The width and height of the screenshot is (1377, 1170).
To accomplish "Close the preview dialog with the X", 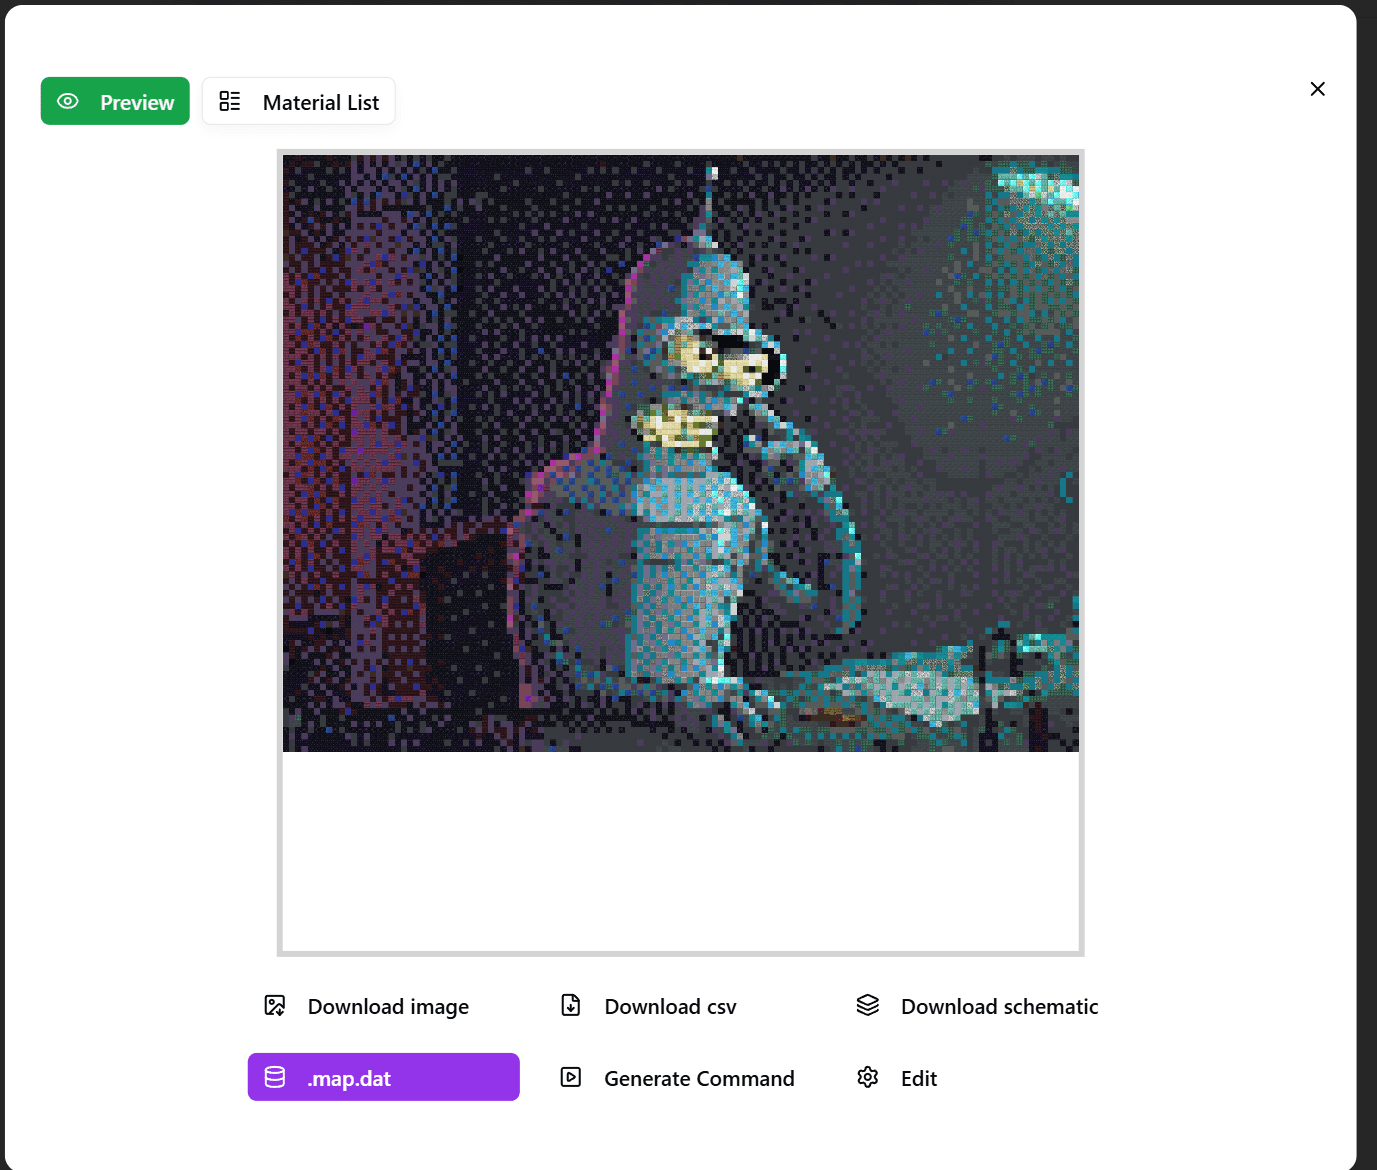I will tap(1317, 89).
